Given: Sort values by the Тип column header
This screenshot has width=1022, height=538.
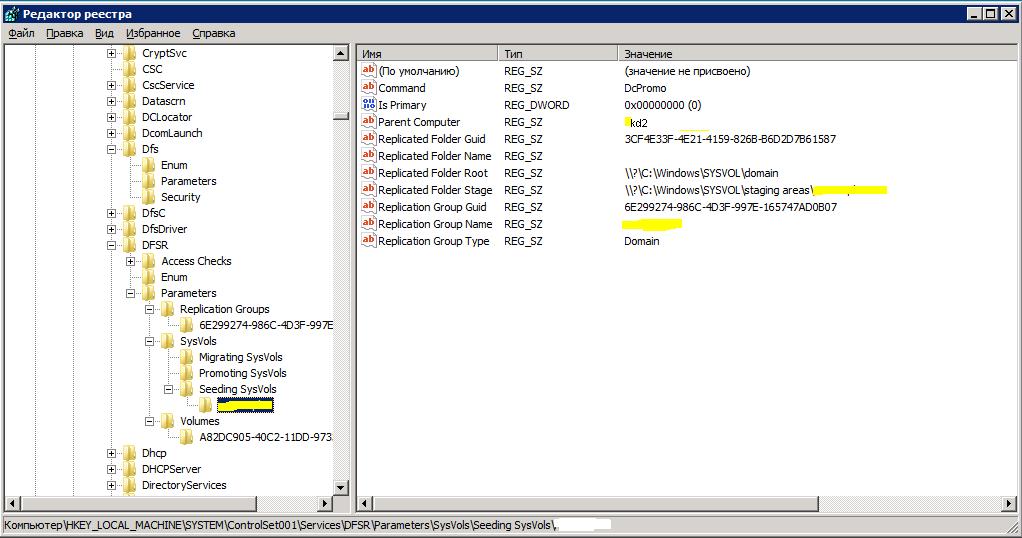Looking at the screenshot, I should [x=559, y=53].
